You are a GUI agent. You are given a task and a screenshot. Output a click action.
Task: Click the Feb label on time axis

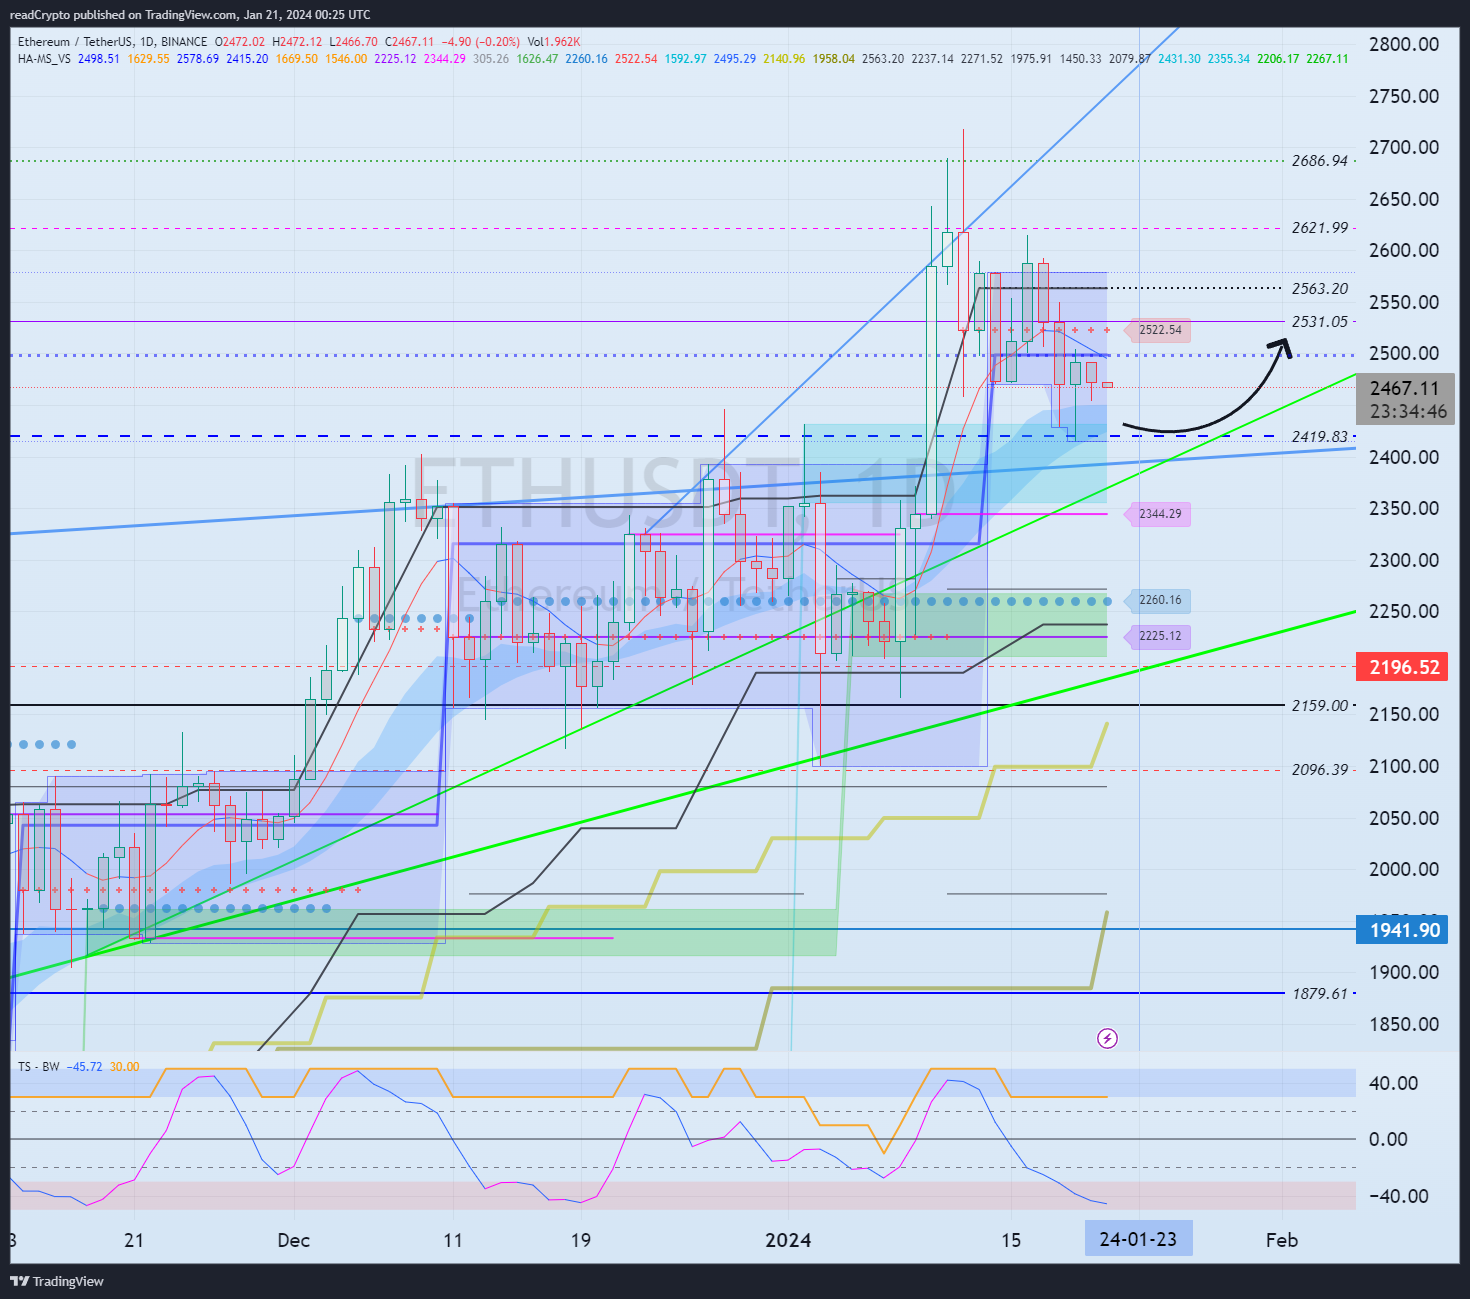click(1282, 1240)
